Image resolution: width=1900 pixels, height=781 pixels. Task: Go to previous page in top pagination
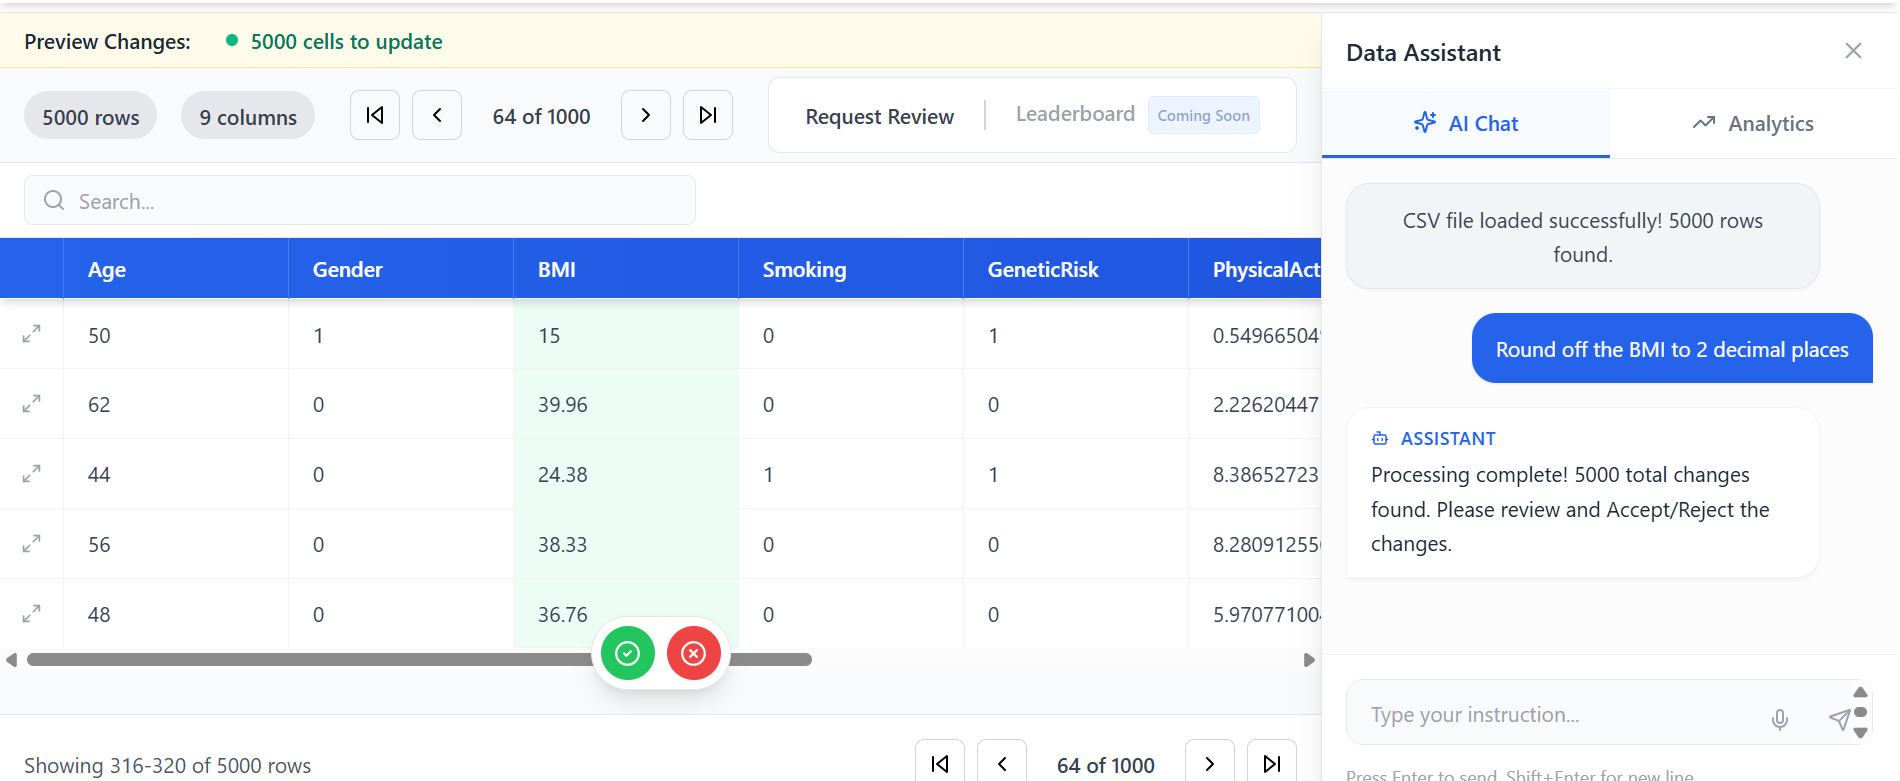tap(437, 115)
